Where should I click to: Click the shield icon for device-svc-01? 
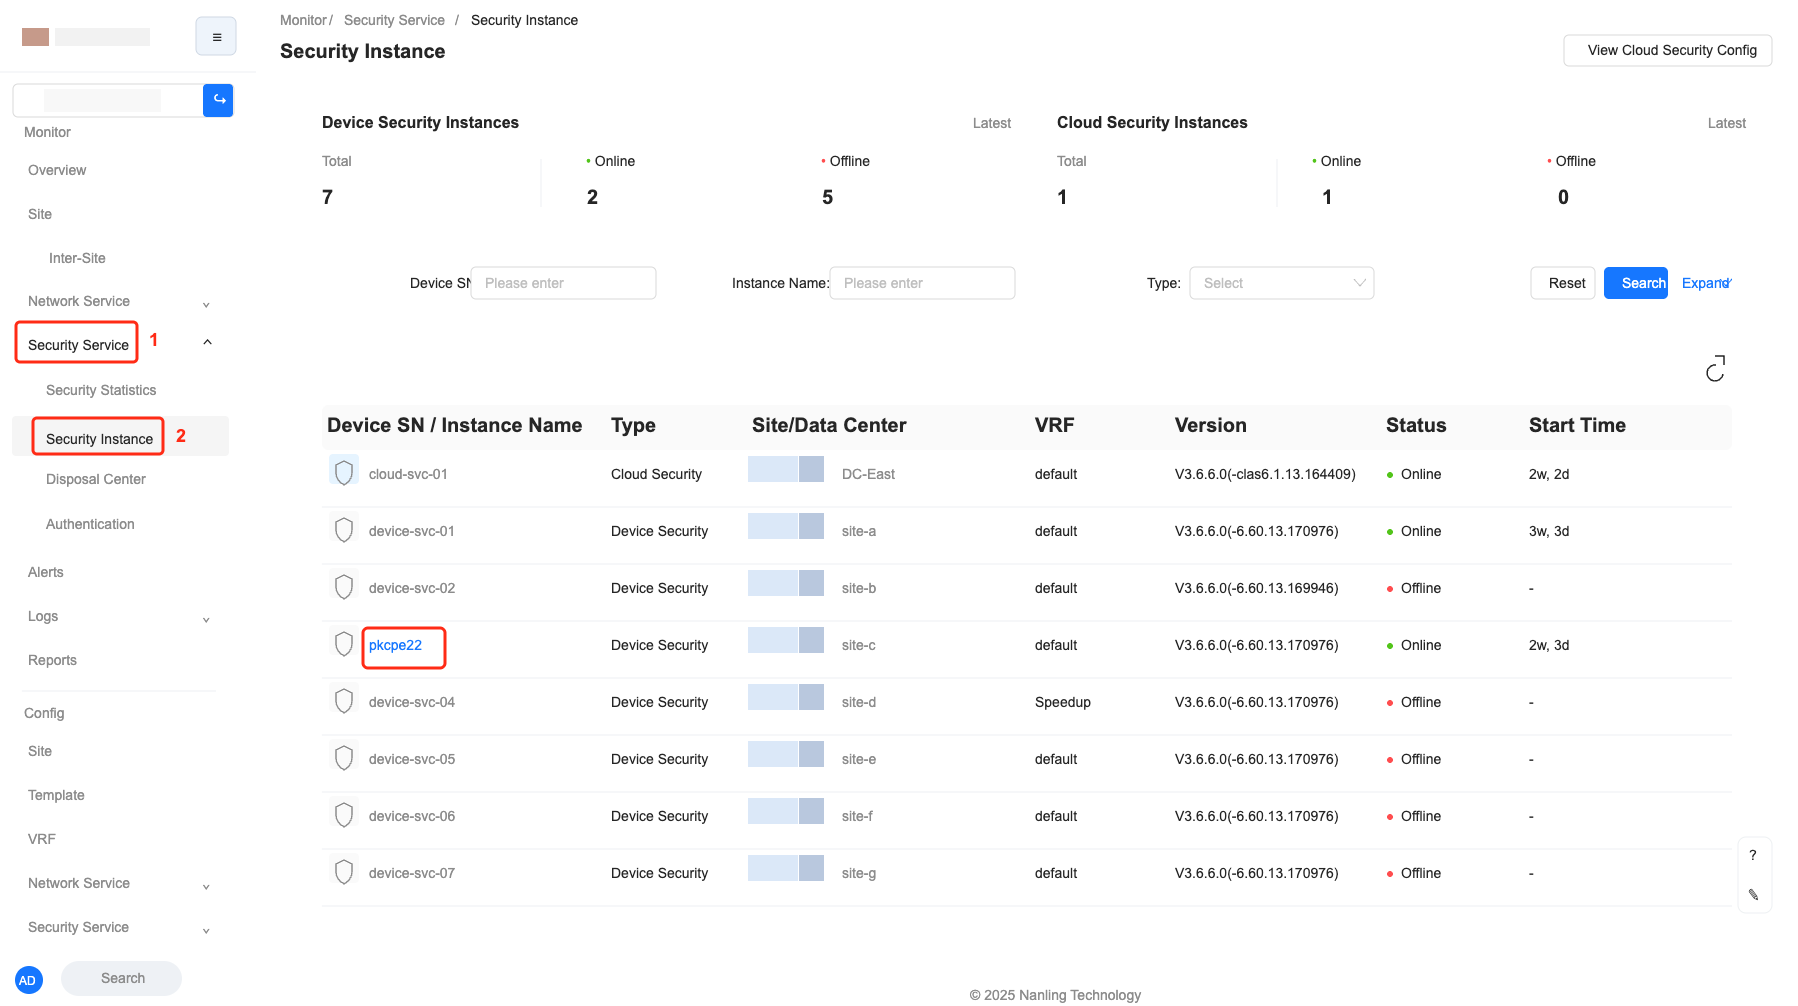[344, 530]
